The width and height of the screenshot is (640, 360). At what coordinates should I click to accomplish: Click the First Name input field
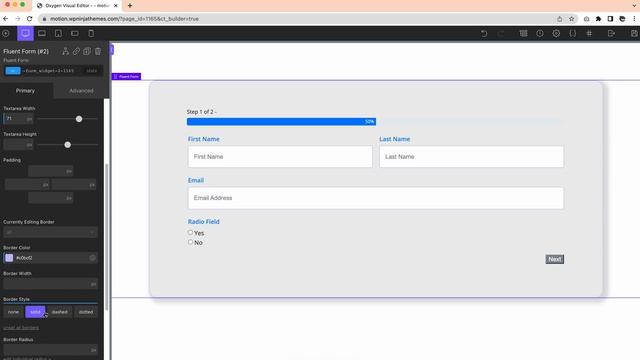[x=280, y=157]
